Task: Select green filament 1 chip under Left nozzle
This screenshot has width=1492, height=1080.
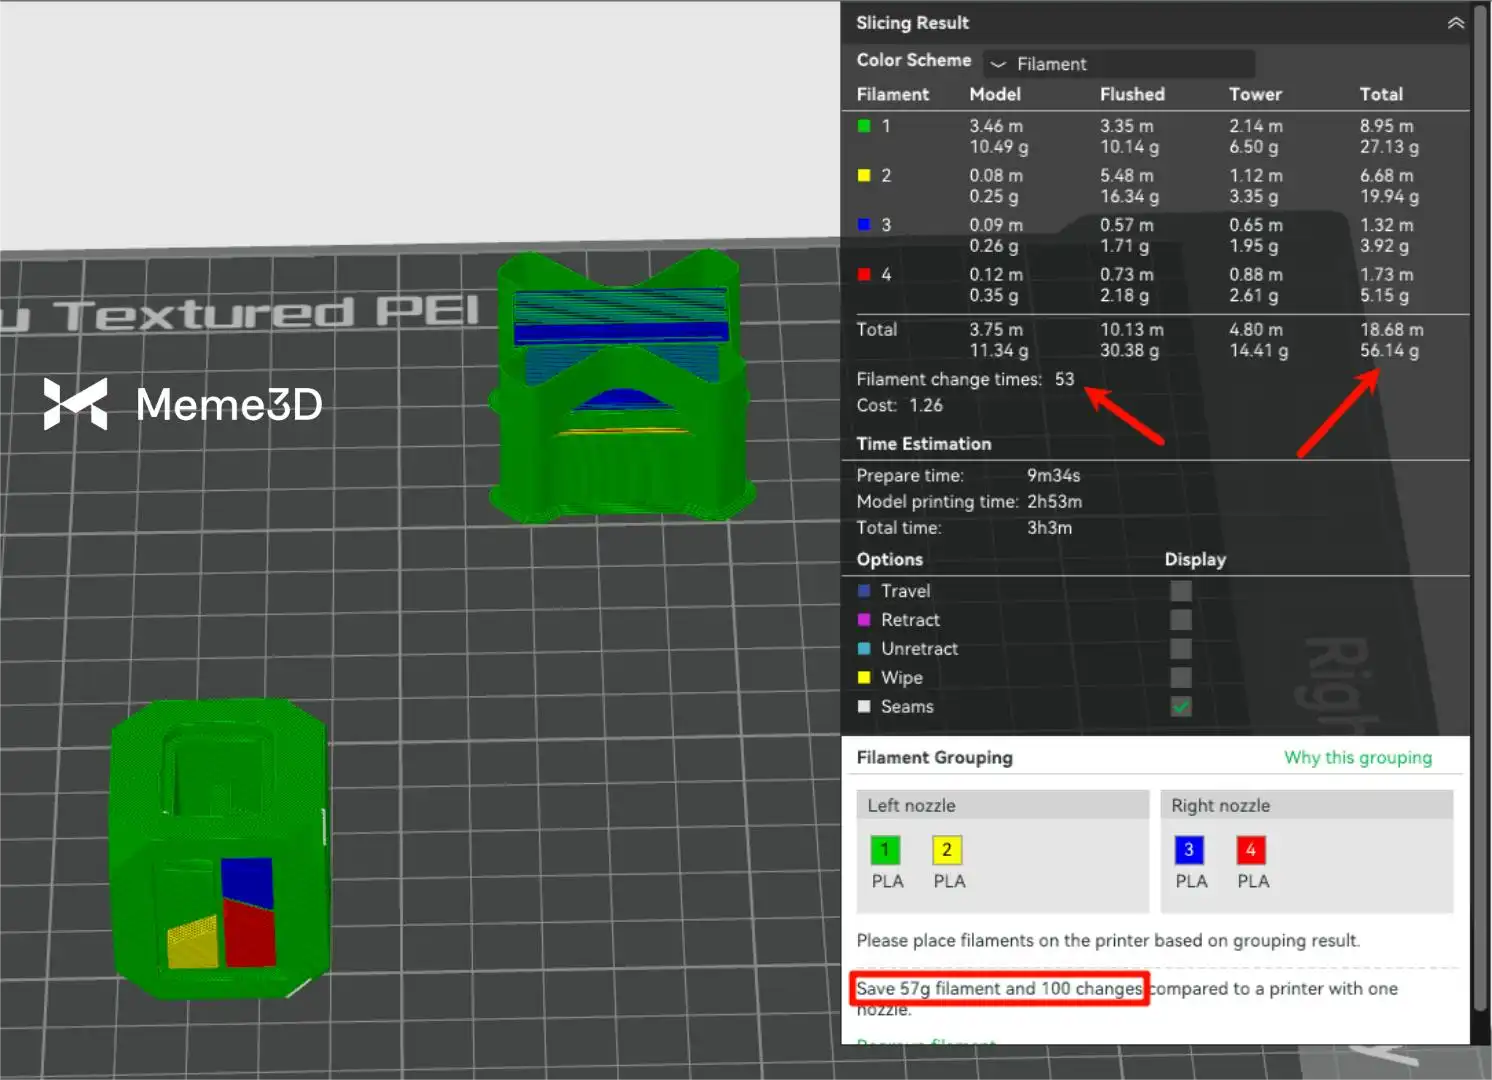Action: coord(885,850)
